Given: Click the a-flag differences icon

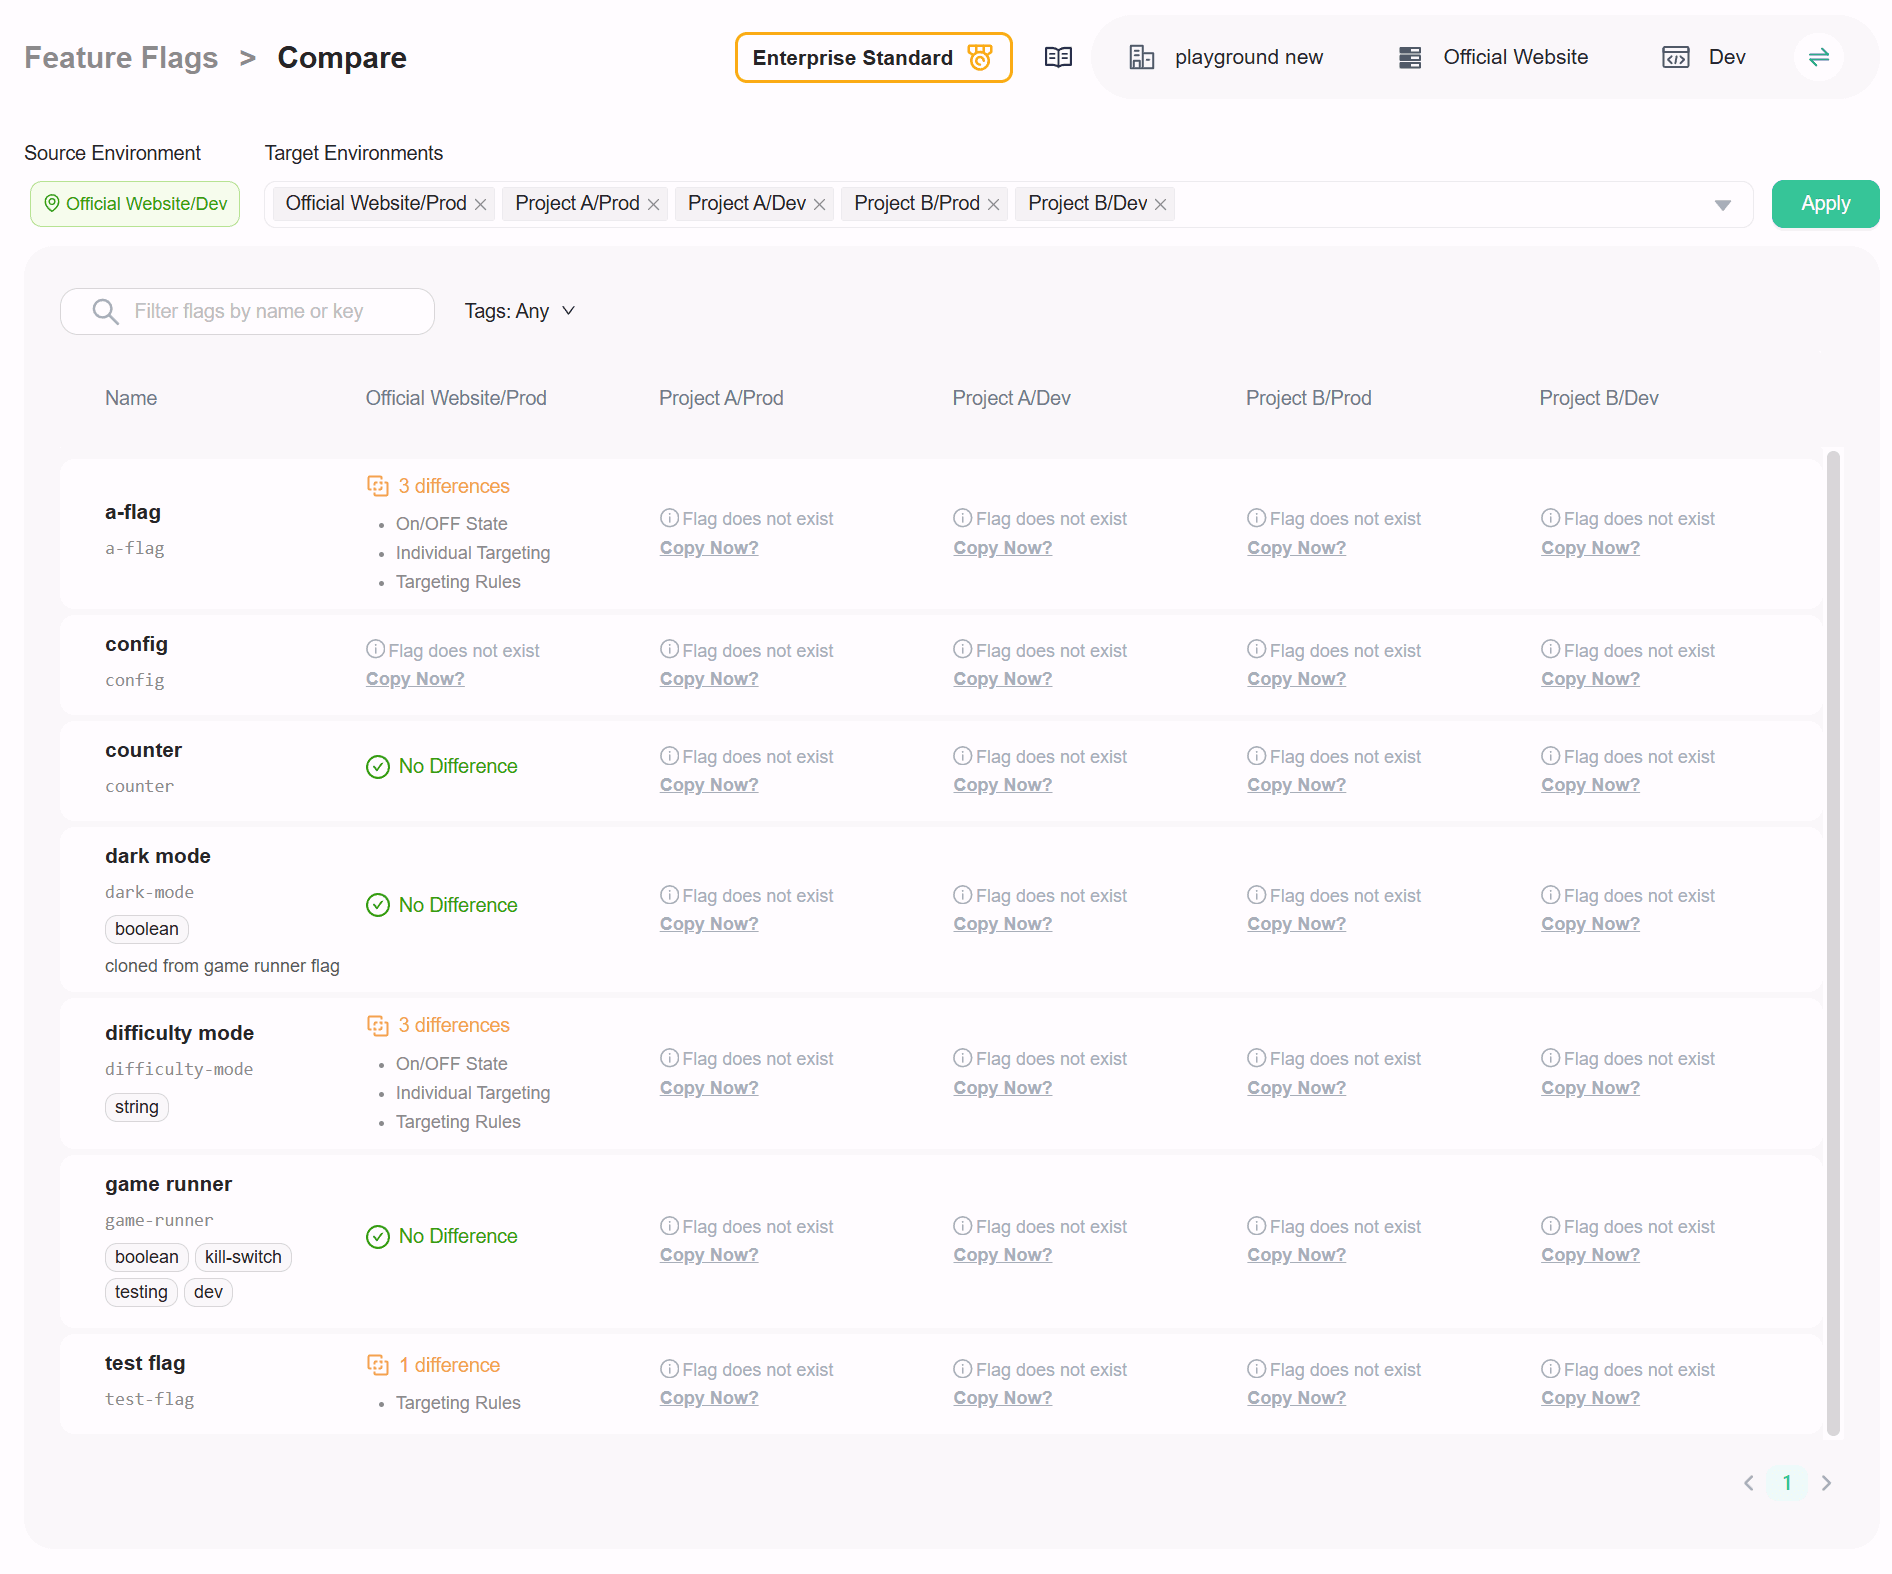Looking at the screenshot, I should click(x=377, y=486).
